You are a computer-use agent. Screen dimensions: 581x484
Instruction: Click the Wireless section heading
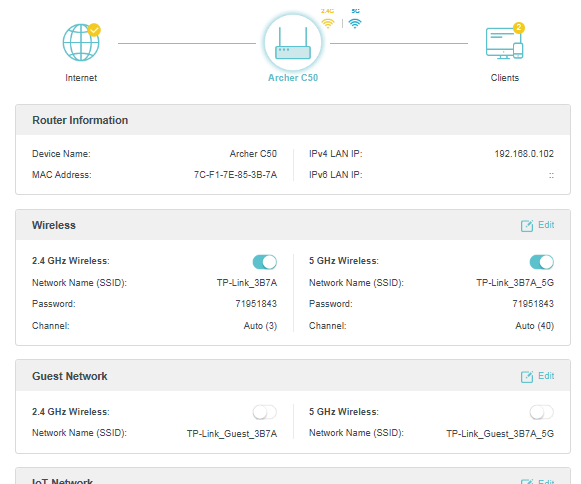pos(54,225)
